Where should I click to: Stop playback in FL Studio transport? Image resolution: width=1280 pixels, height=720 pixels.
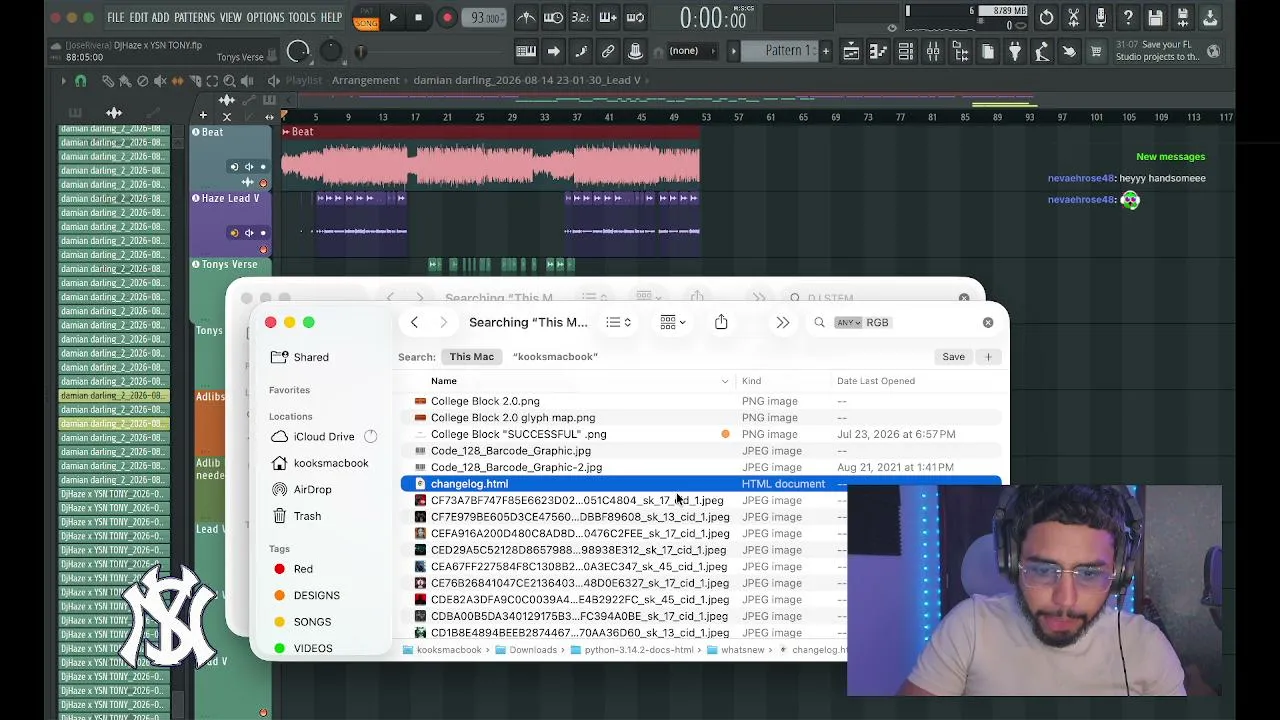point(418,17)
